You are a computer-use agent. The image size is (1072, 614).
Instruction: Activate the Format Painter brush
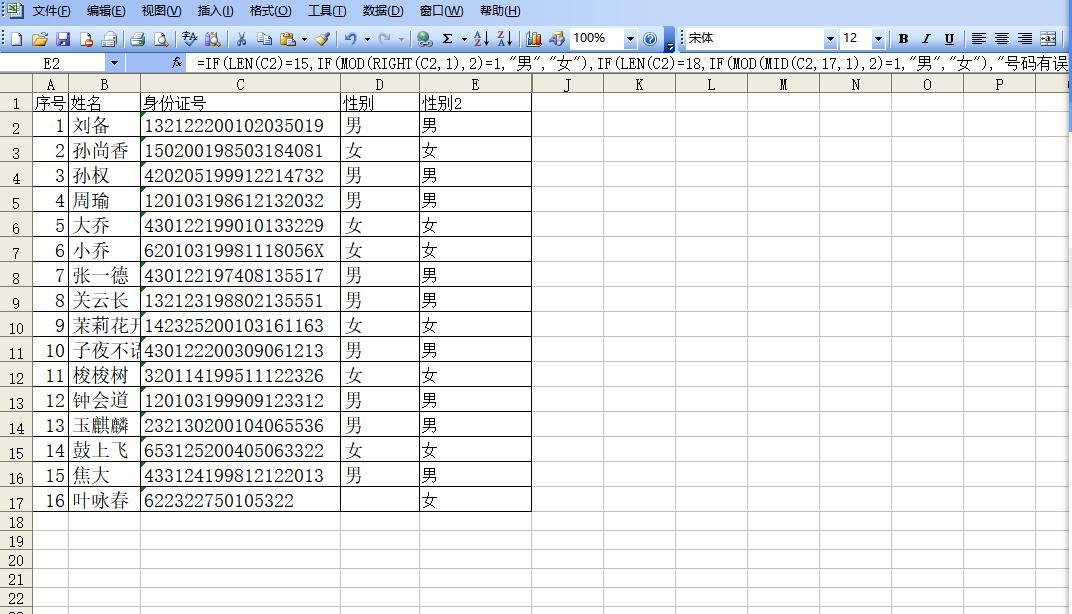coord(322,39)
